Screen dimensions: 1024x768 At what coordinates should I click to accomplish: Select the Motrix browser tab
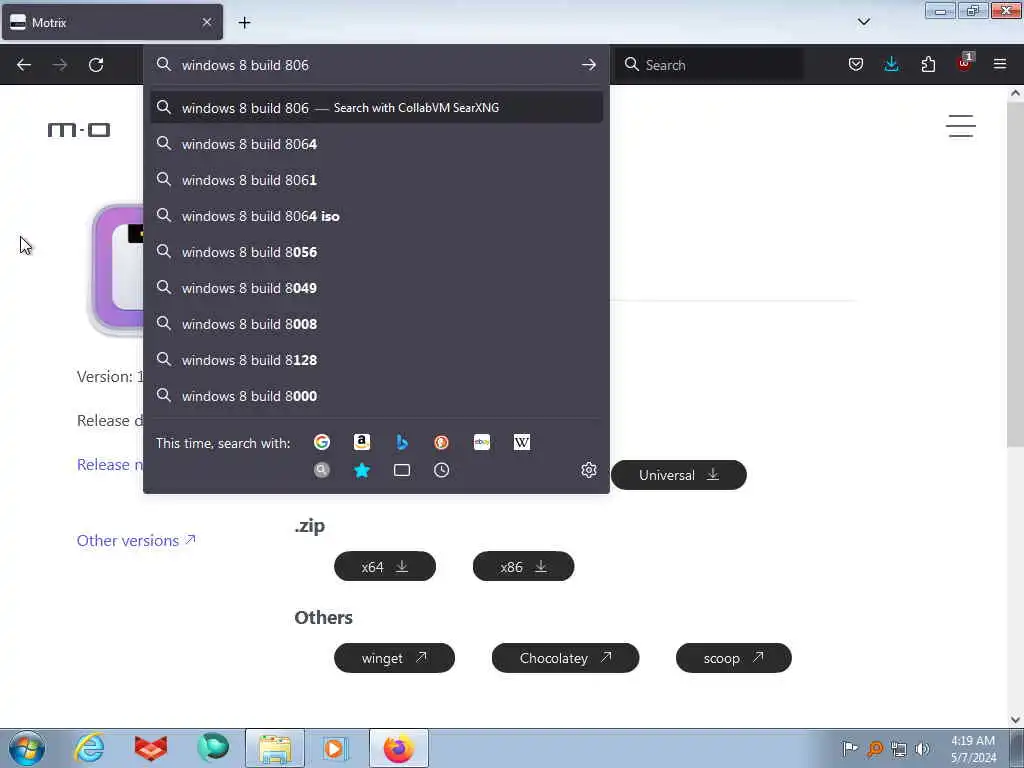pos(112,22)
